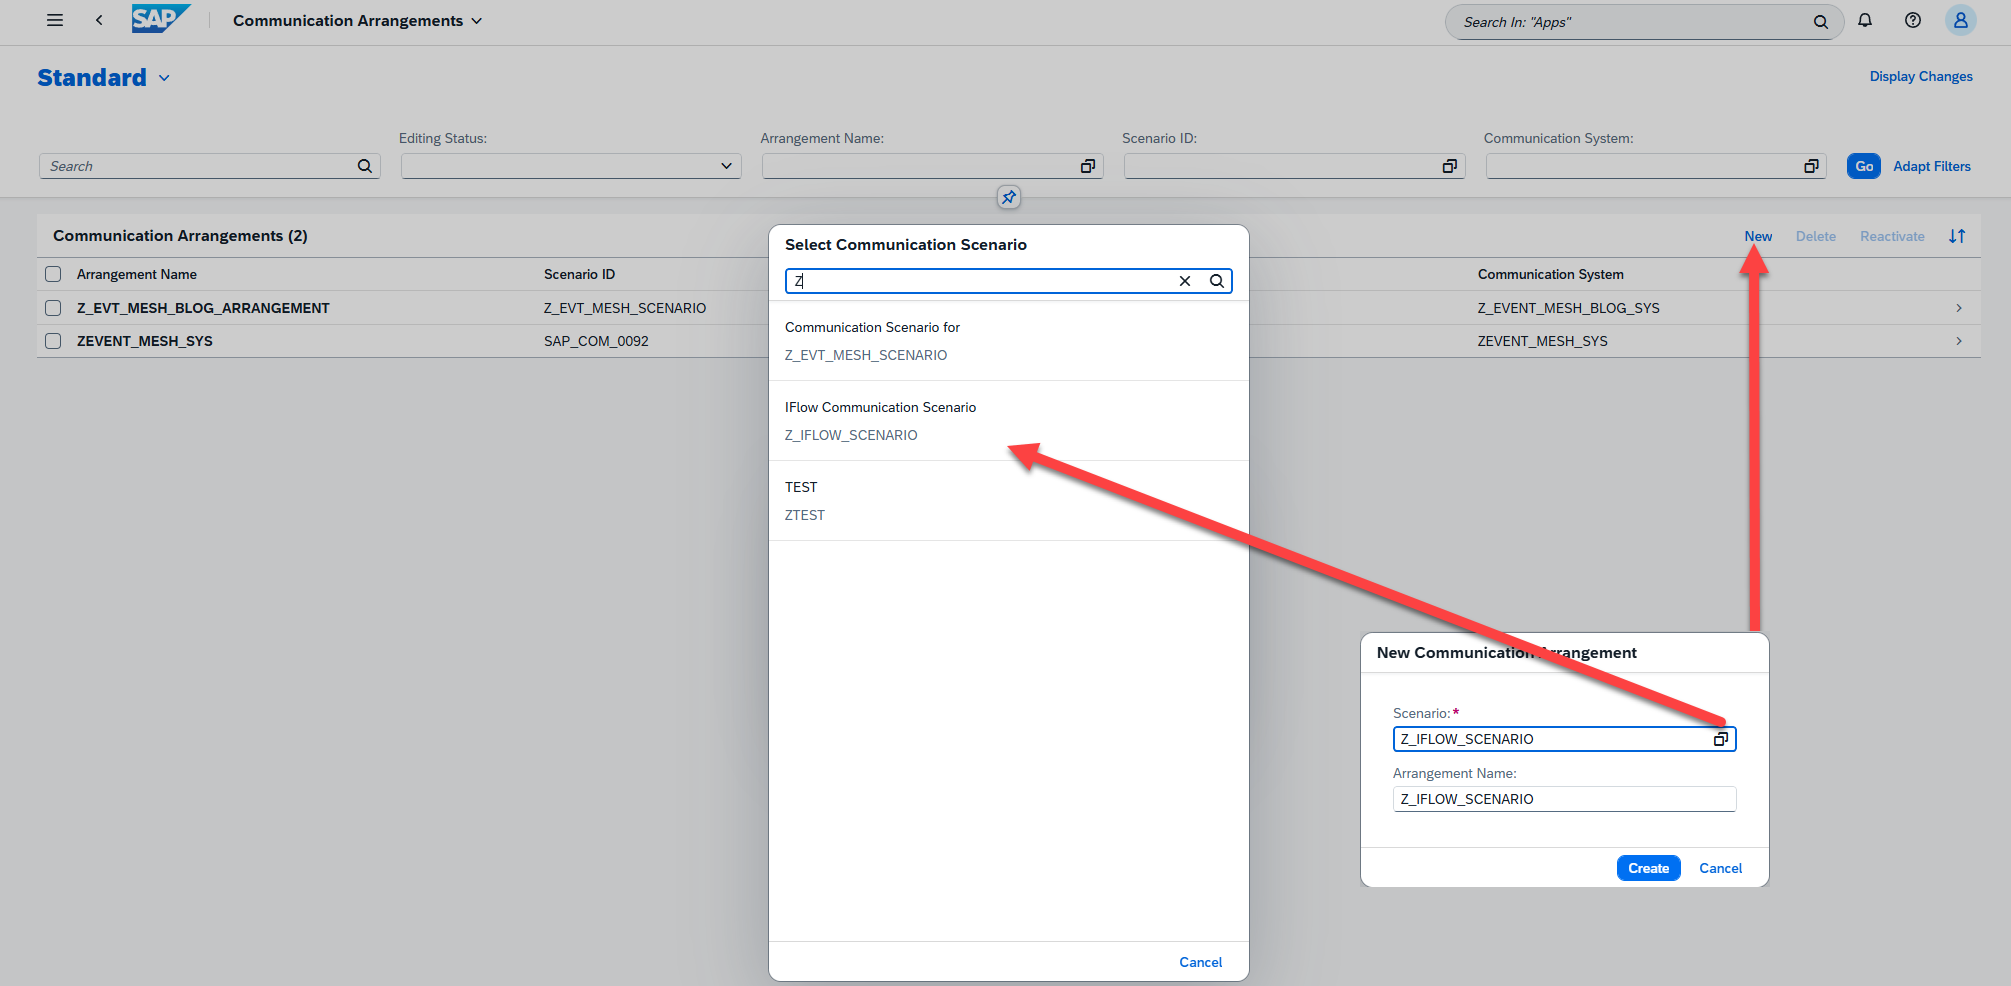Open the Display Changes link
The height and width of the screenshot is (986, 2011).
click(1920, 76)
